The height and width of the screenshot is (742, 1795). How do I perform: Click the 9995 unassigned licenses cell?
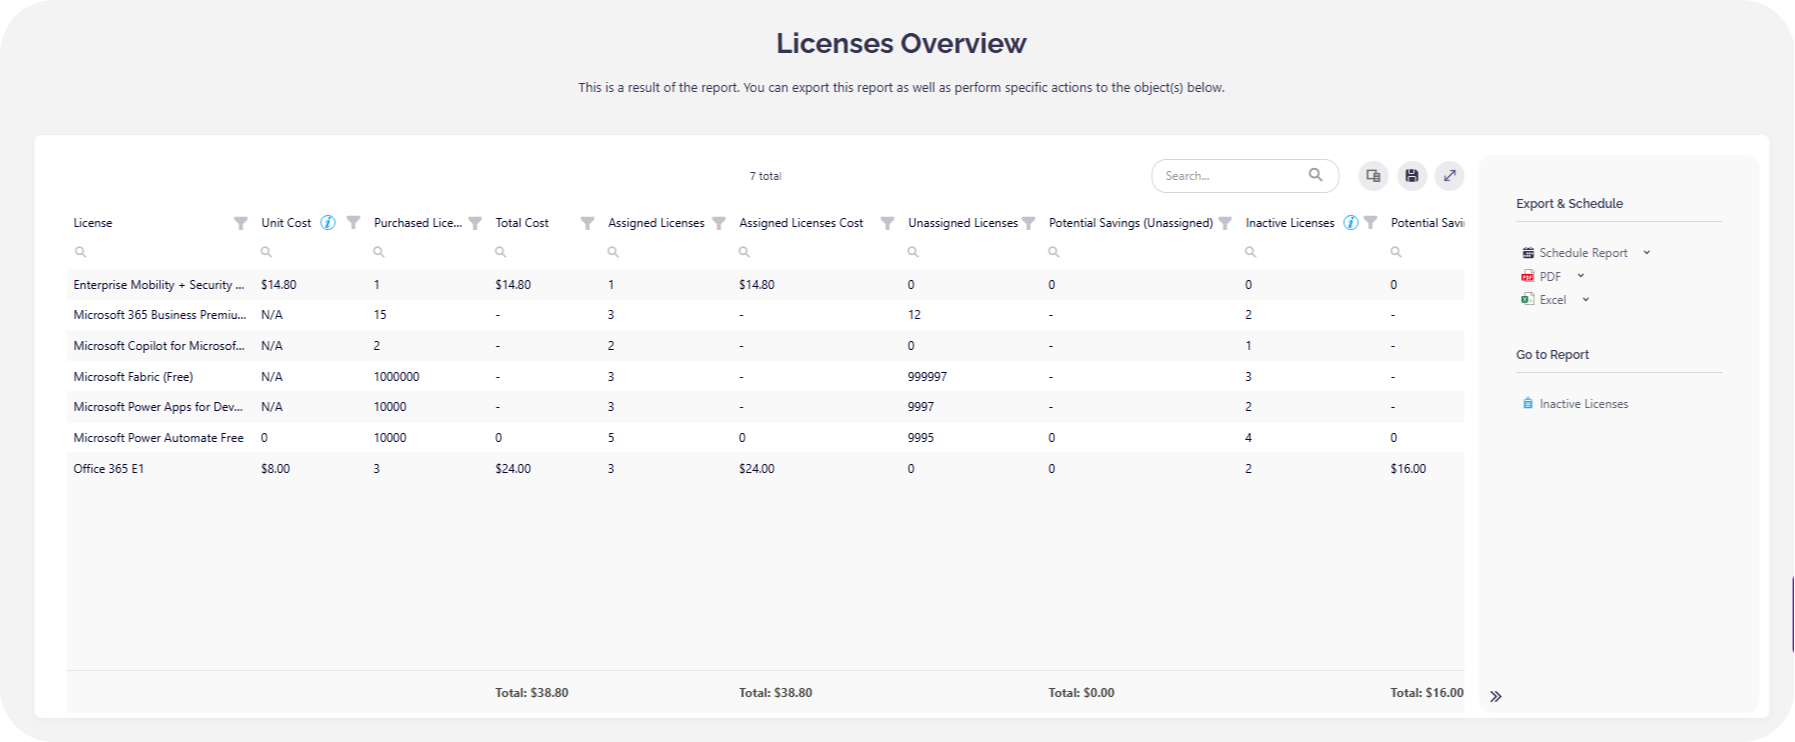tap(921, 438)
